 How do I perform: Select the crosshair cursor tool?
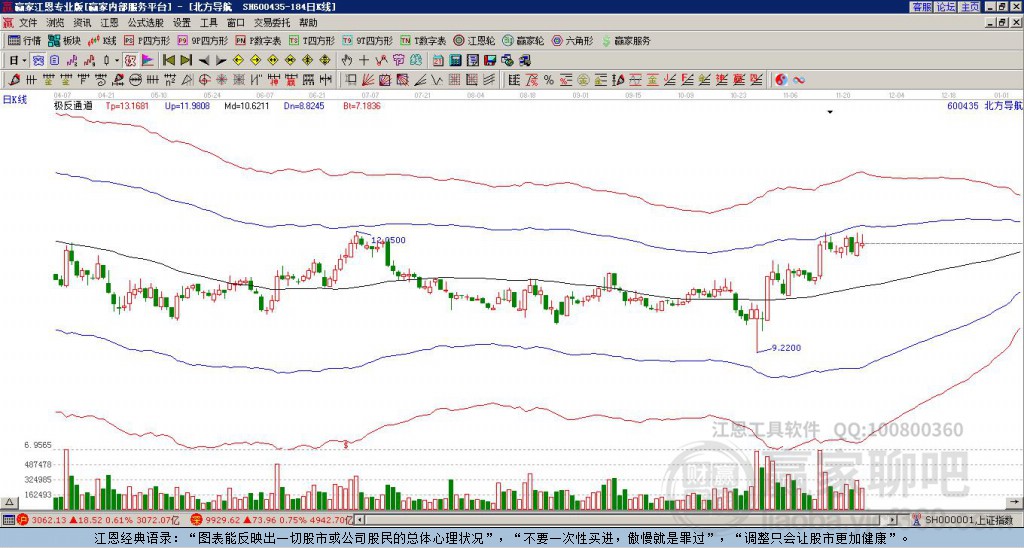click(x=364, y=61)
